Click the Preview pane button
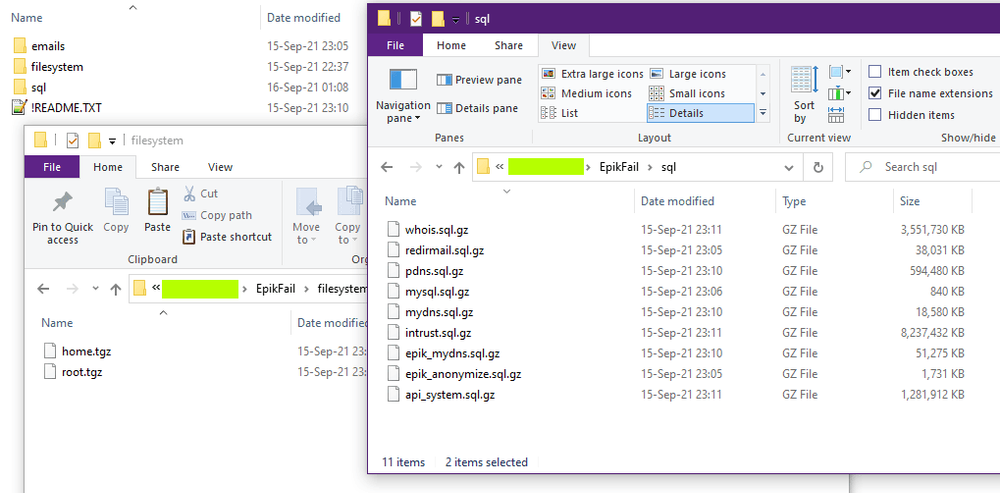Screen dimensions: 1000x493 click(x=479, y=80)
